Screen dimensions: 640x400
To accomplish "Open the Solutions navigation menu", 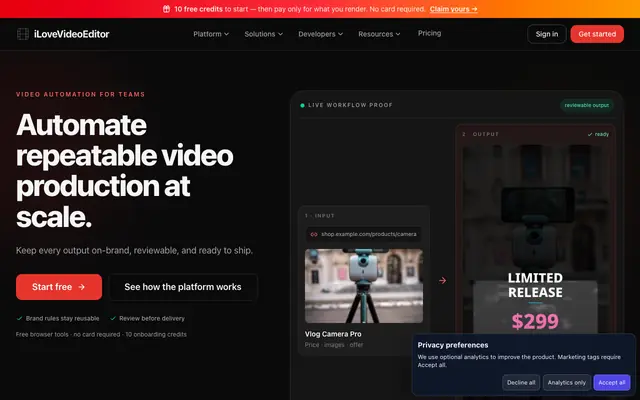I will [264, 34].
